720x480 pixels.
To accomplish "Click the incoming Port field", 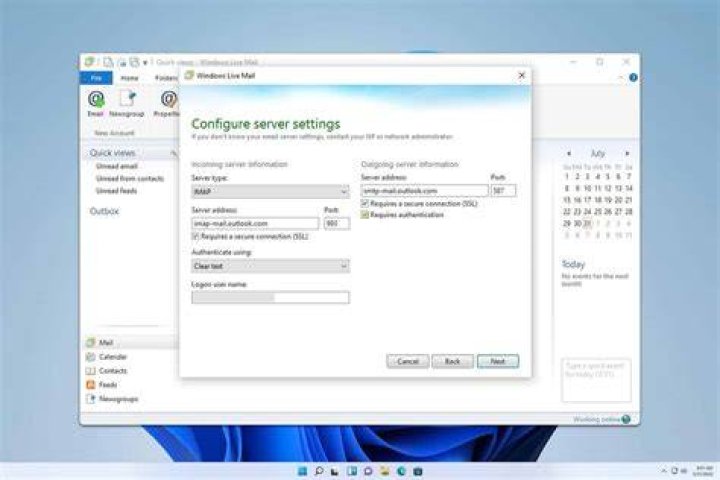I will pos(337,223).
